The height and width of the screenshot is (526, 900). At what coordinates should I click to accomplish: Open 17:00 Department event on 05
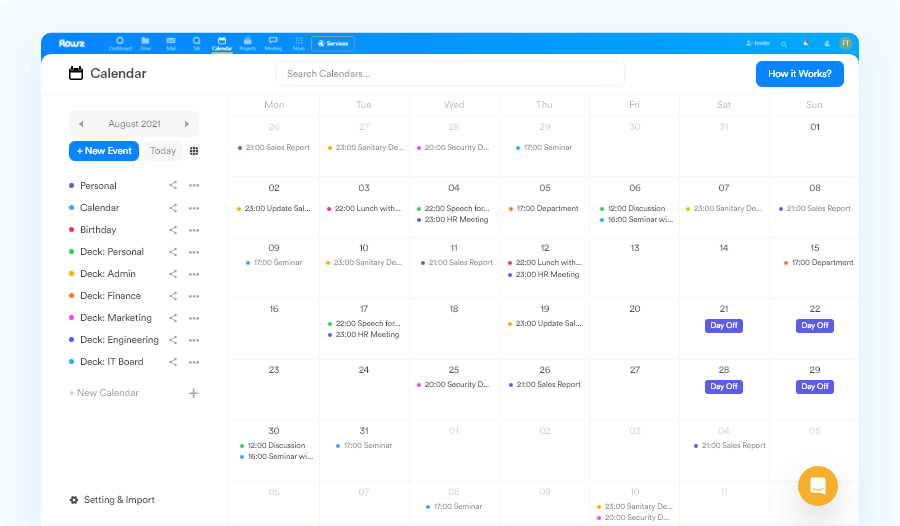(x=544, y=208)
